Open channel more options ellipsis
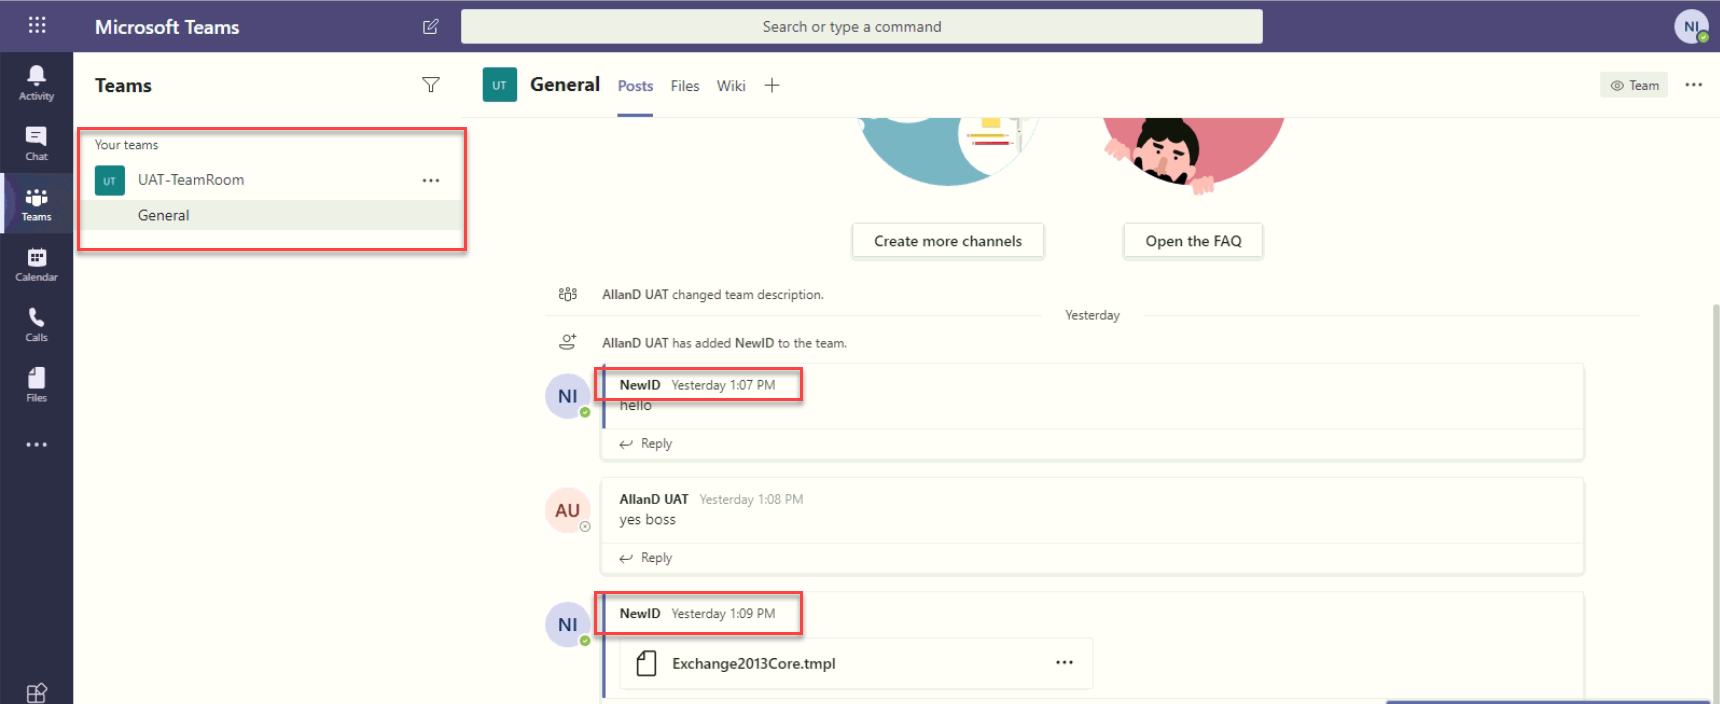1720x704 pixels. [1693, 85]
